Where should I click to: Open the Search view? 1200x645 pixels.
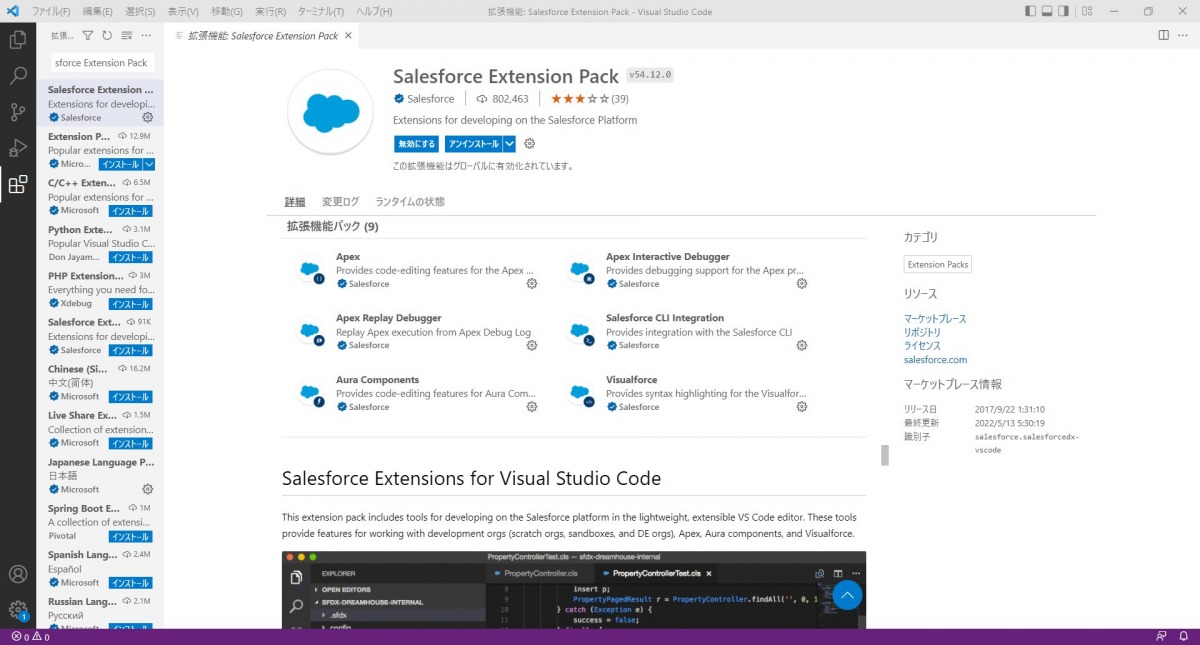coord(17,74)
